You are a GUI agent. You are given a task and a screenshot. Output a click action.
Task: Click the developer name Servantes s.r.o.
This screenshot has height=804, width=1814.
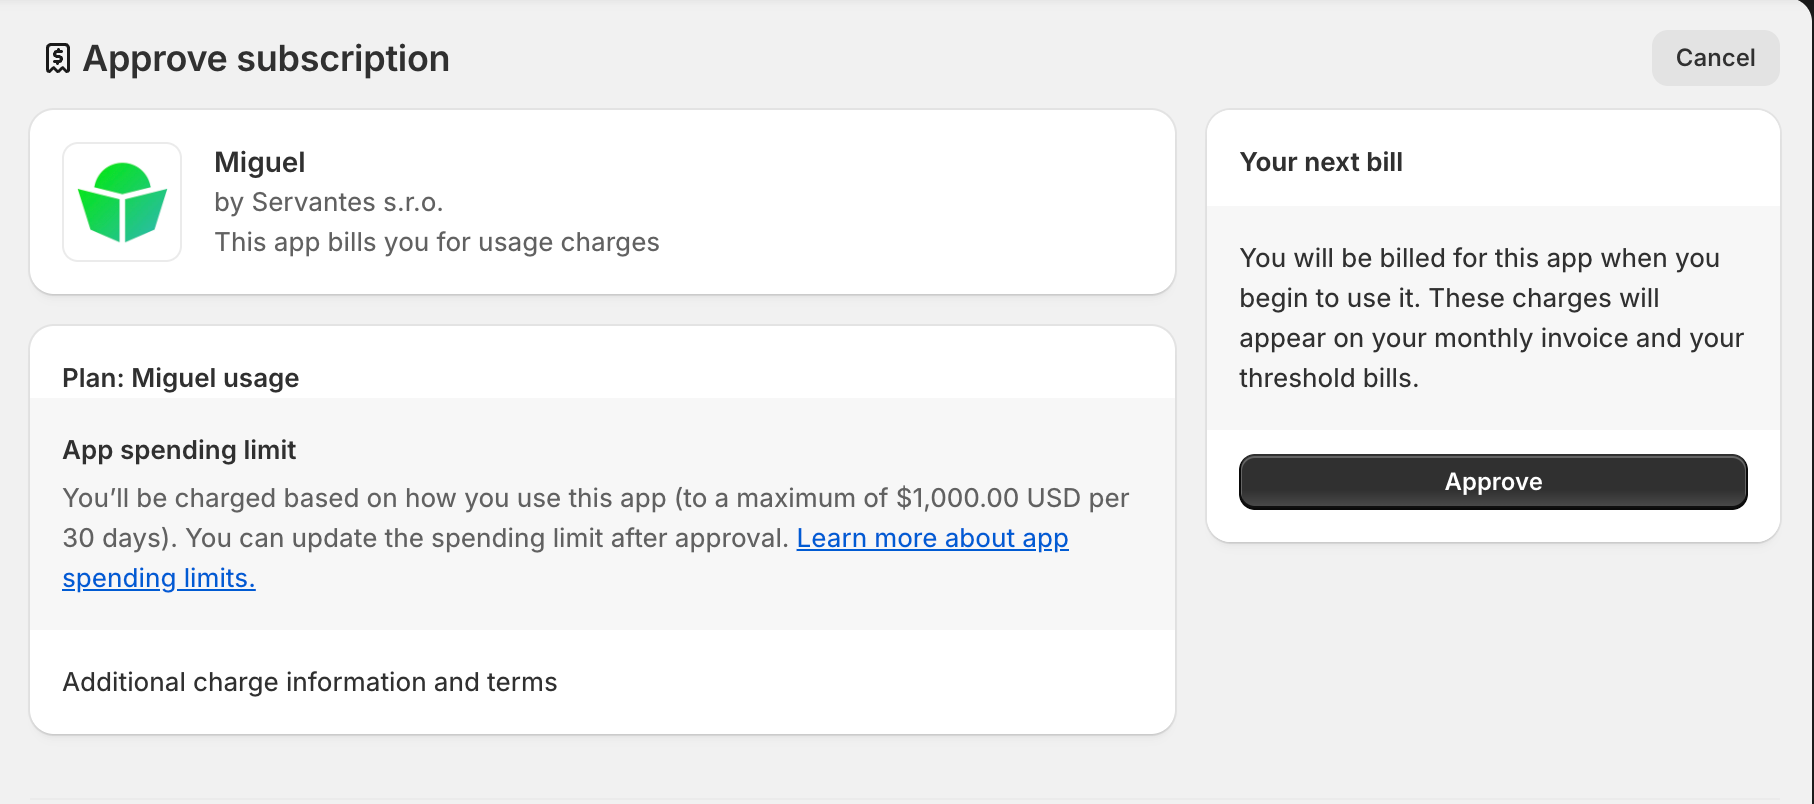[x=347, y=202]
